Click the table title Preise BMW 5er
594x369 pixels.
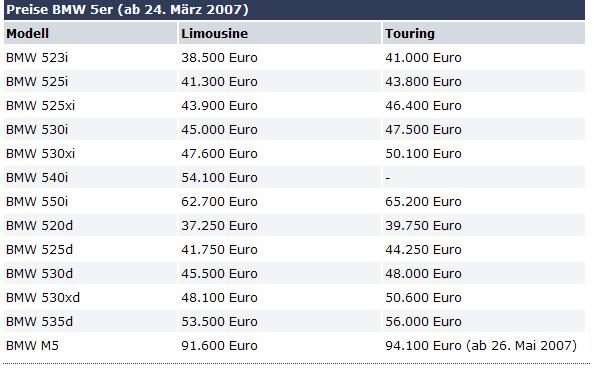click(128, 9)
